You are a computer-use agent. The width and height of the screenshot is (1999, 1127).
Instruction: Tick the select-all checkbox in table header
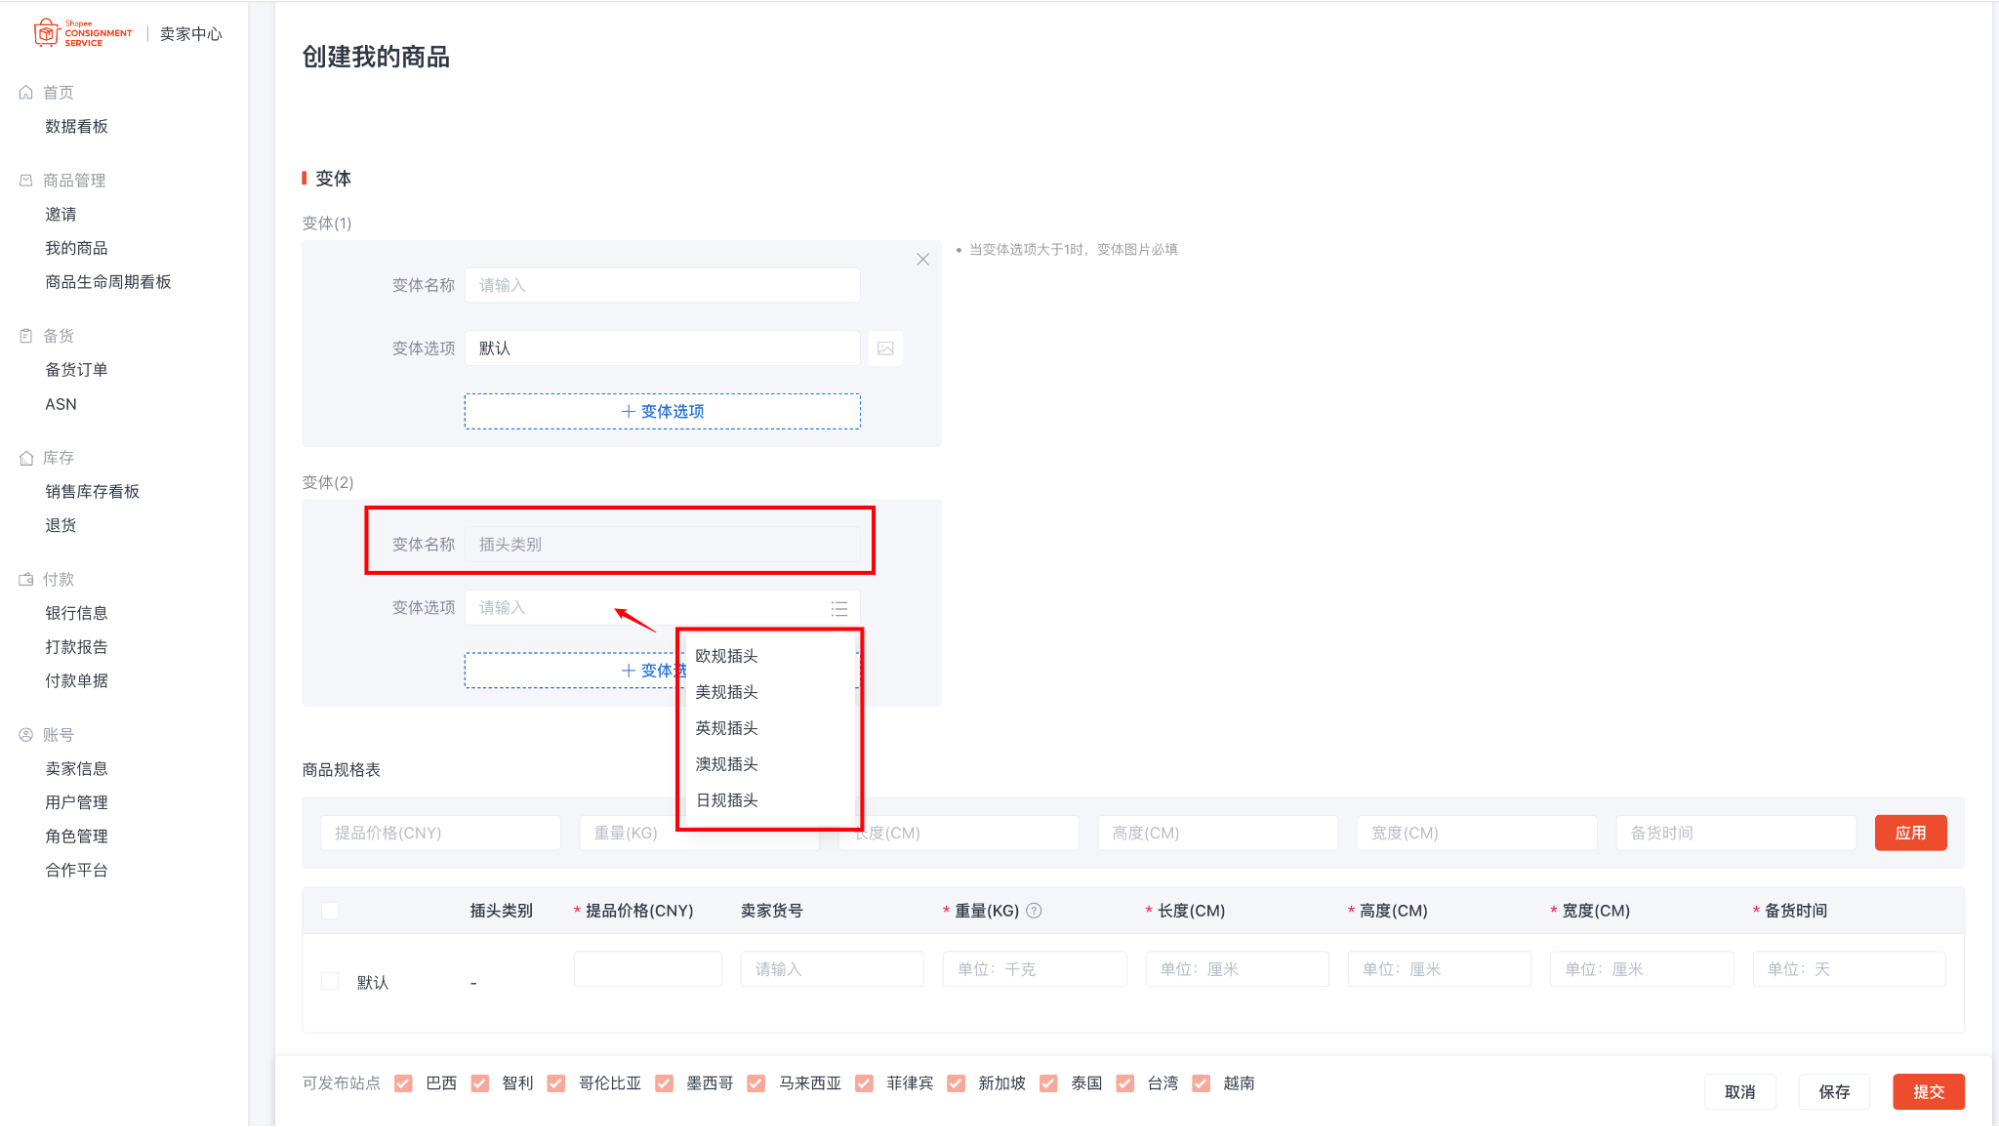pos(330,911)
